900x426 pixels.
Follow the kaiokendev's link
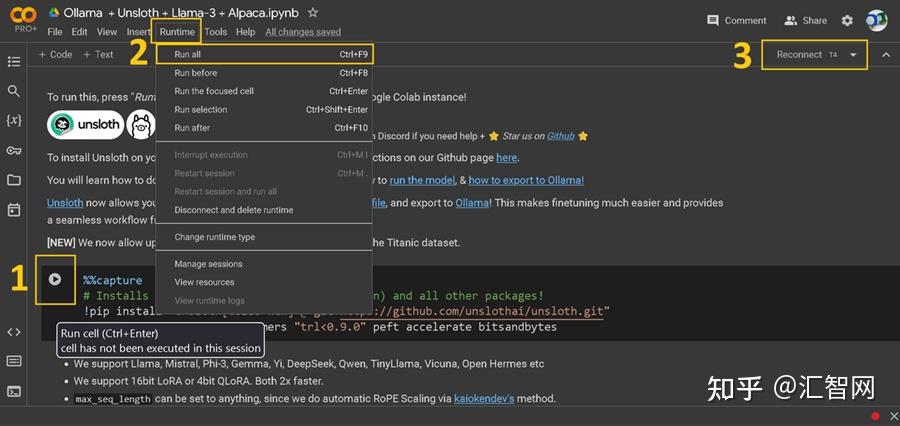(x=484, y=398)
